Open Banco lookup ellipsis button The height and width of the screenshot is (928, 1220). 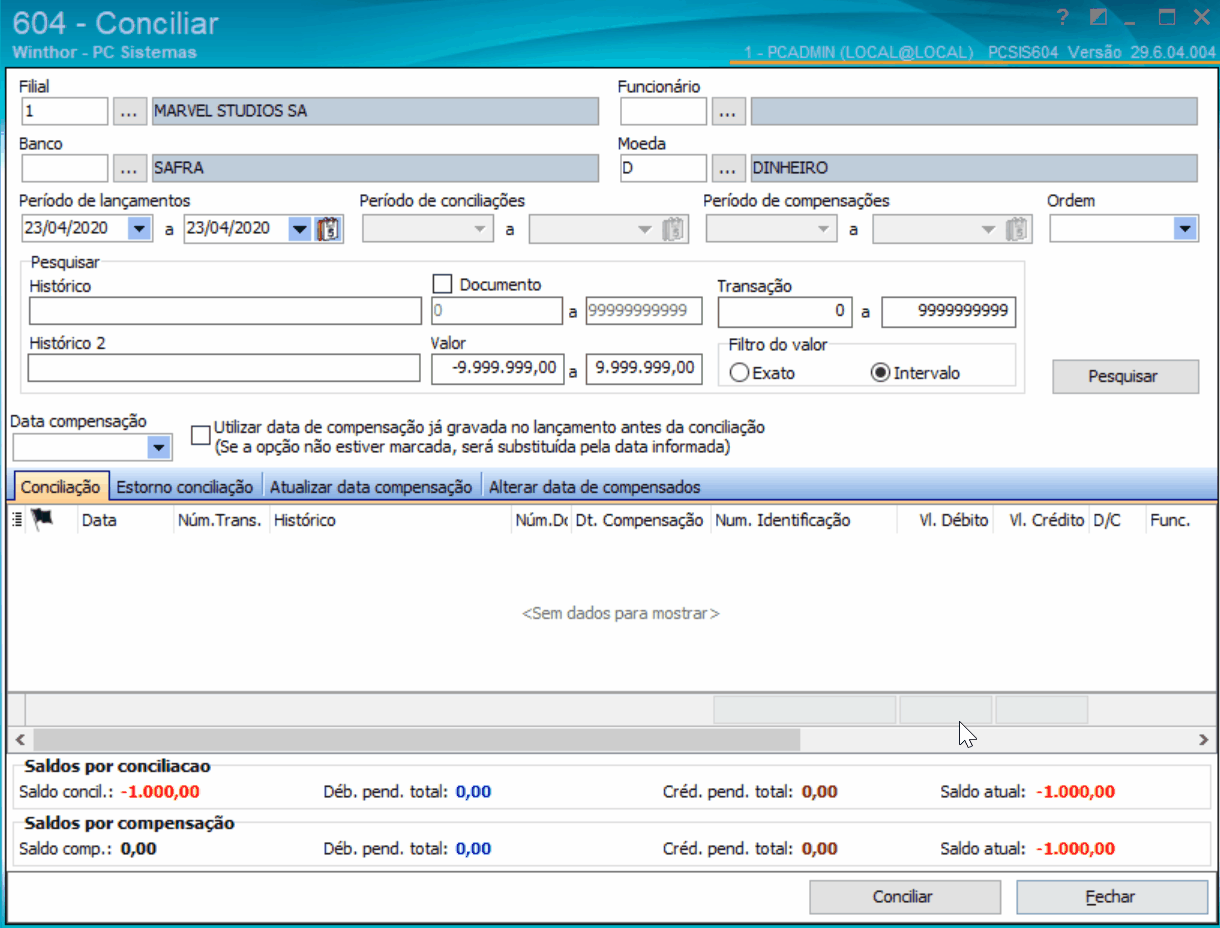coord(129,168)
